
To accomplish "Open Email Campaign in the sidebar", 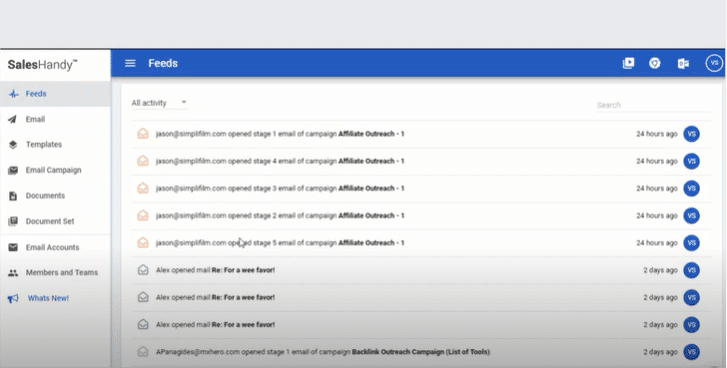I will 55,170.
